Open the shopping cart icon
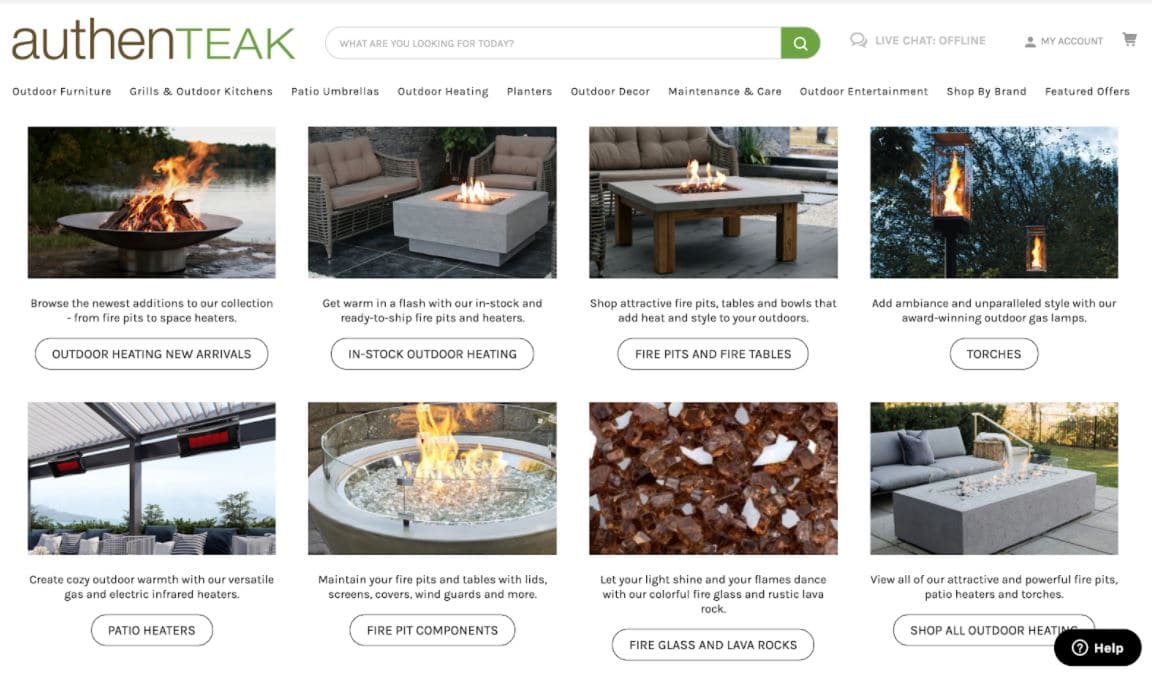The width and height of the screenshot is (1152, 673). pyautogui.click(x=1129, y=39)
